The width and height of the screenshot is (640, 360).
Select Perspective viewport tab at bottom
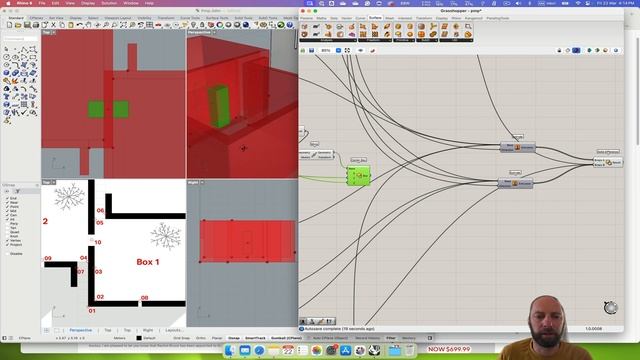point(80,330)
